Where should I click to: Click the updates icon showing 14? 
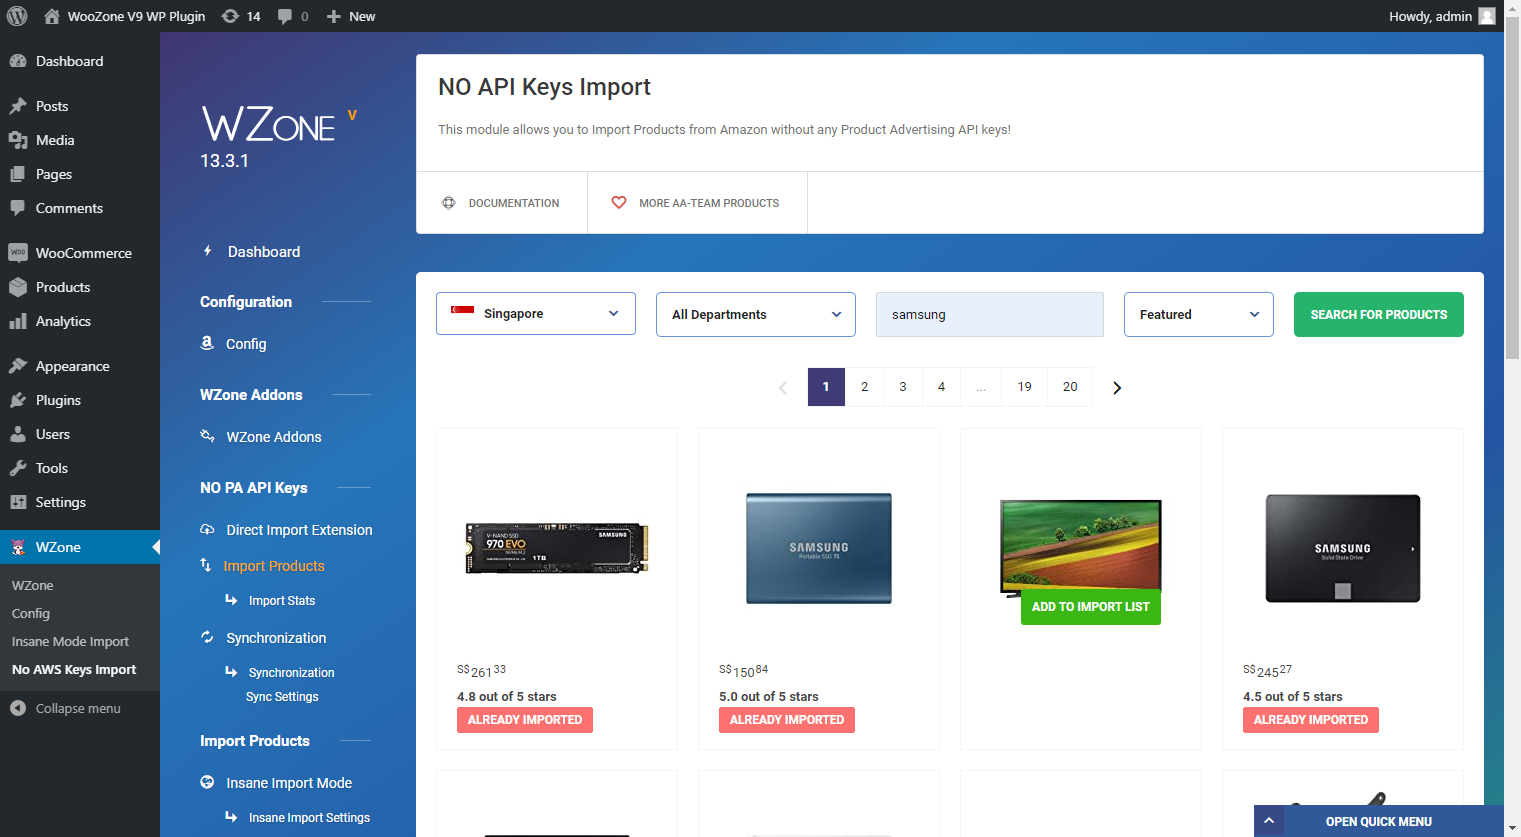[x=230, y=16]
